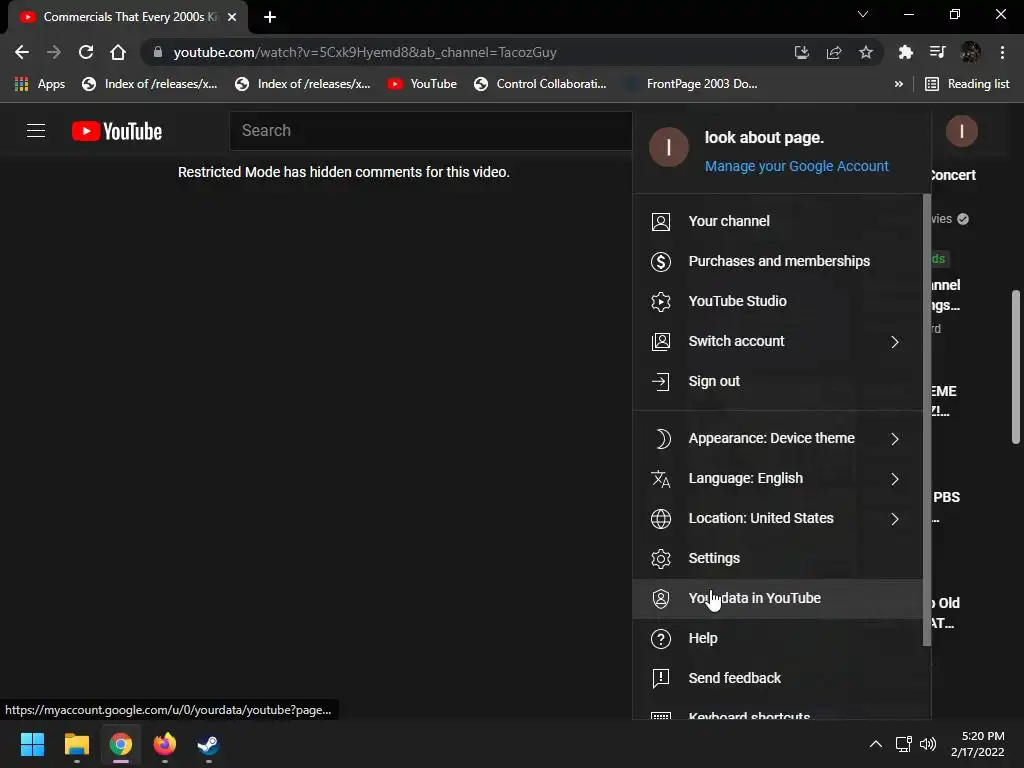Expand the Language submenu chevron
The height and width of the screenshot is (768, 1024).
coord(895,479)
